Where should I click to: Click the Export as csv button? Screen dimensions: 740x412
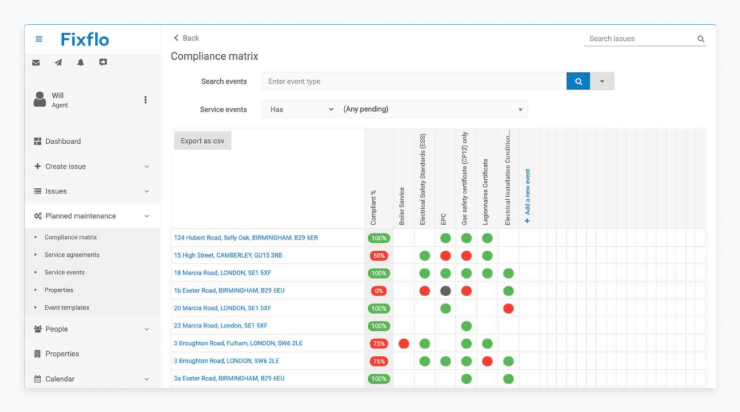tap(202, 141)
